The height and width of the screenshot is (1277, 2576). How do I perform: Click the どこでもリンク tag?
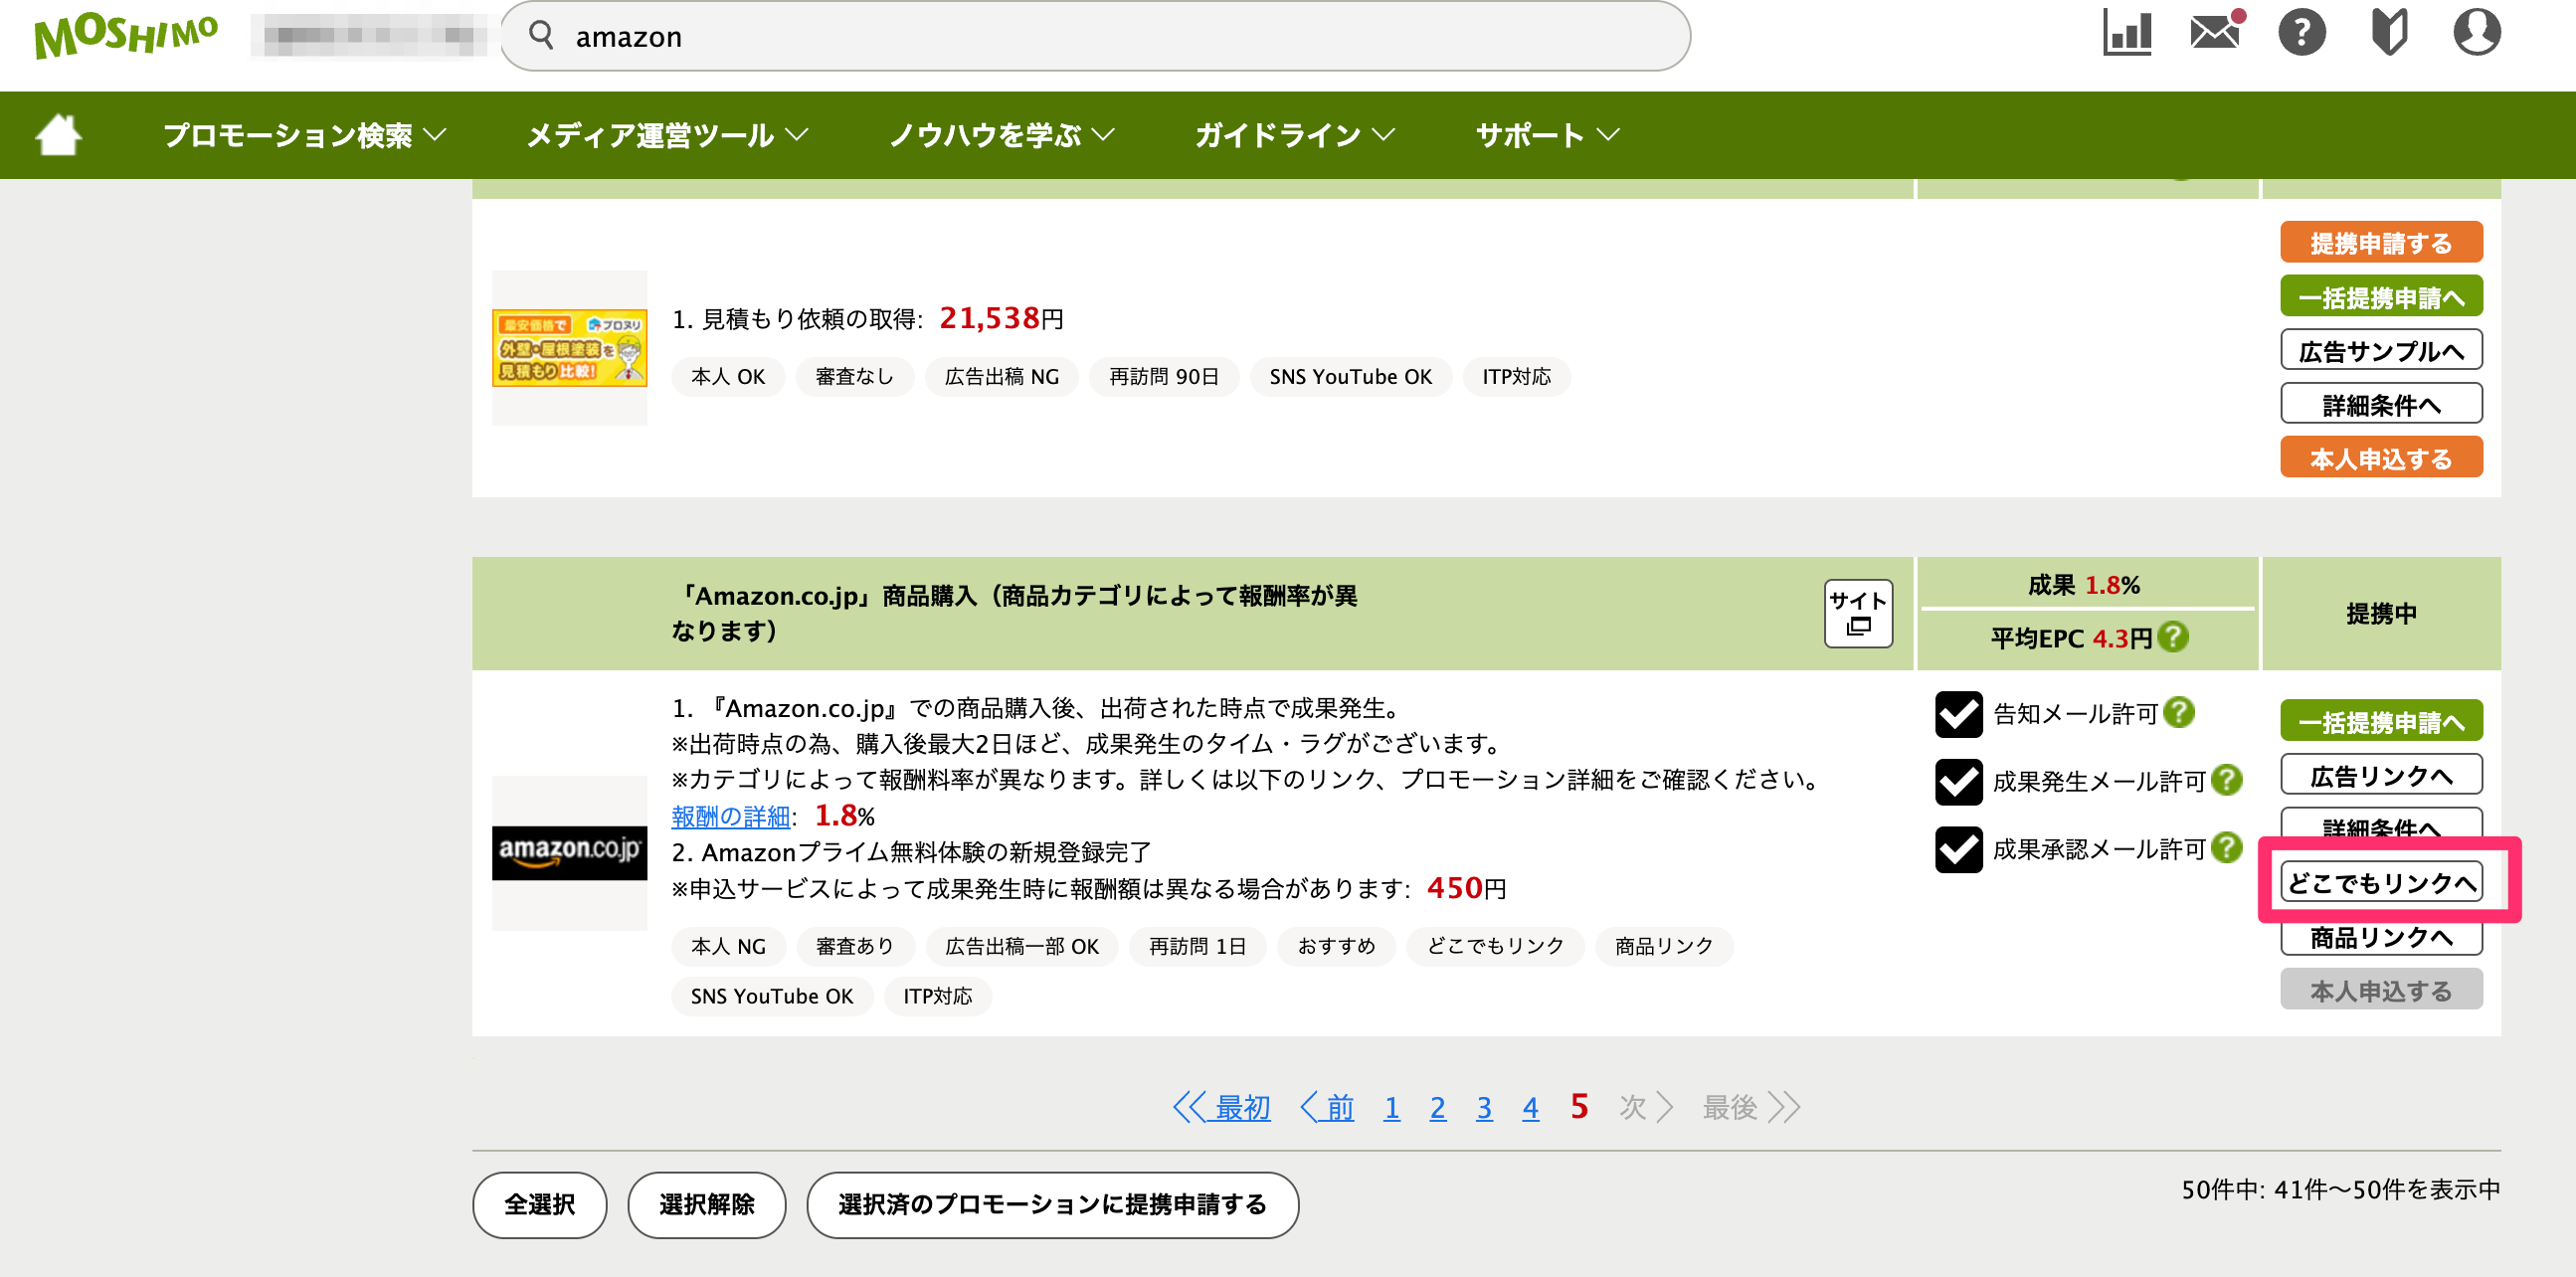tap(1495, 947)
